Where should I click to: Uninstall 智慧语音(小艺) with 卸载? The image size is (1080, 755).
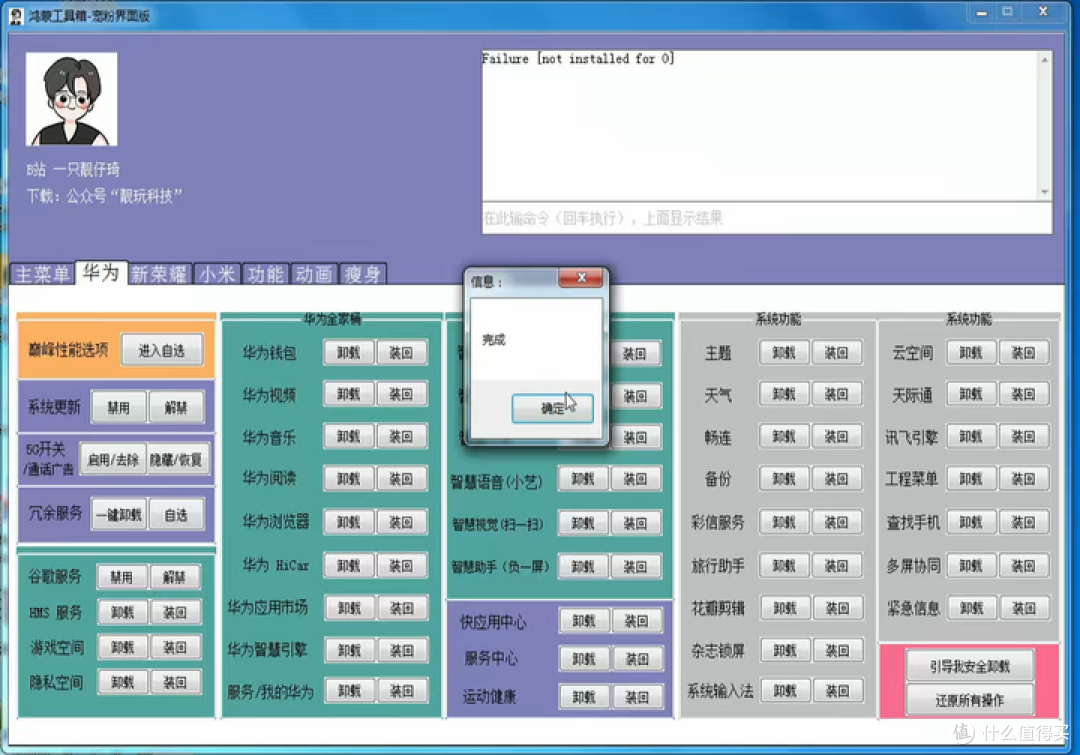pos(583,479)
